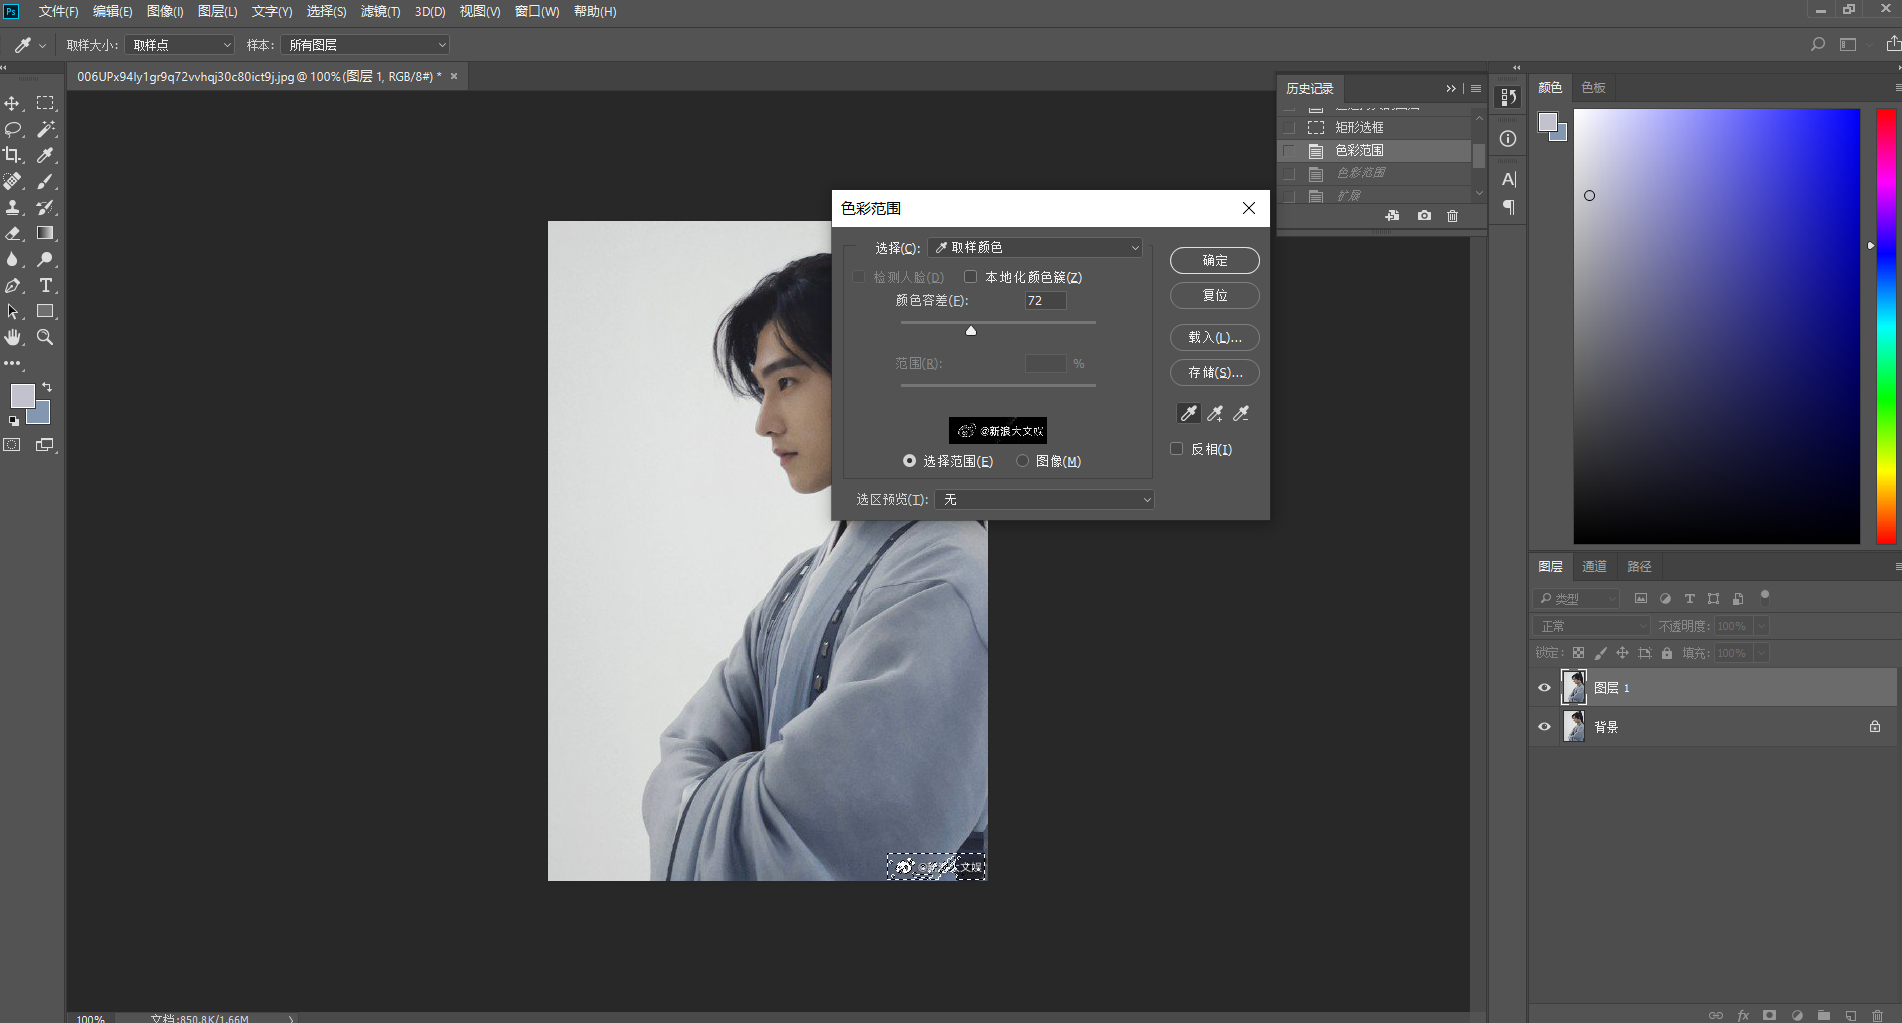Open the Select (选择) sampled colors dropdown

[1035, 247]
